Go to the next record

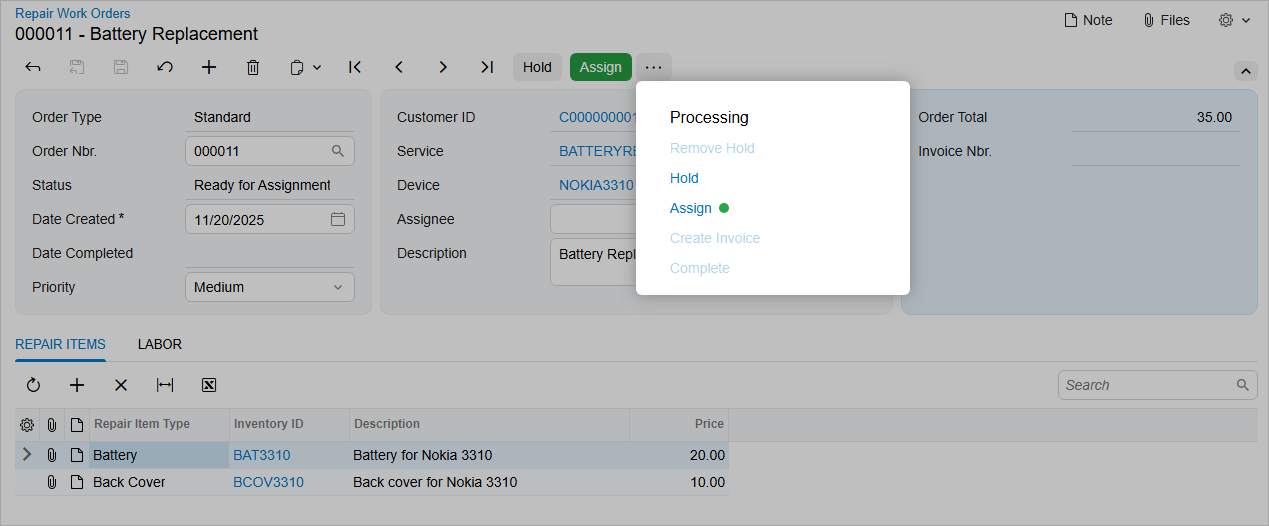(443, 67)
